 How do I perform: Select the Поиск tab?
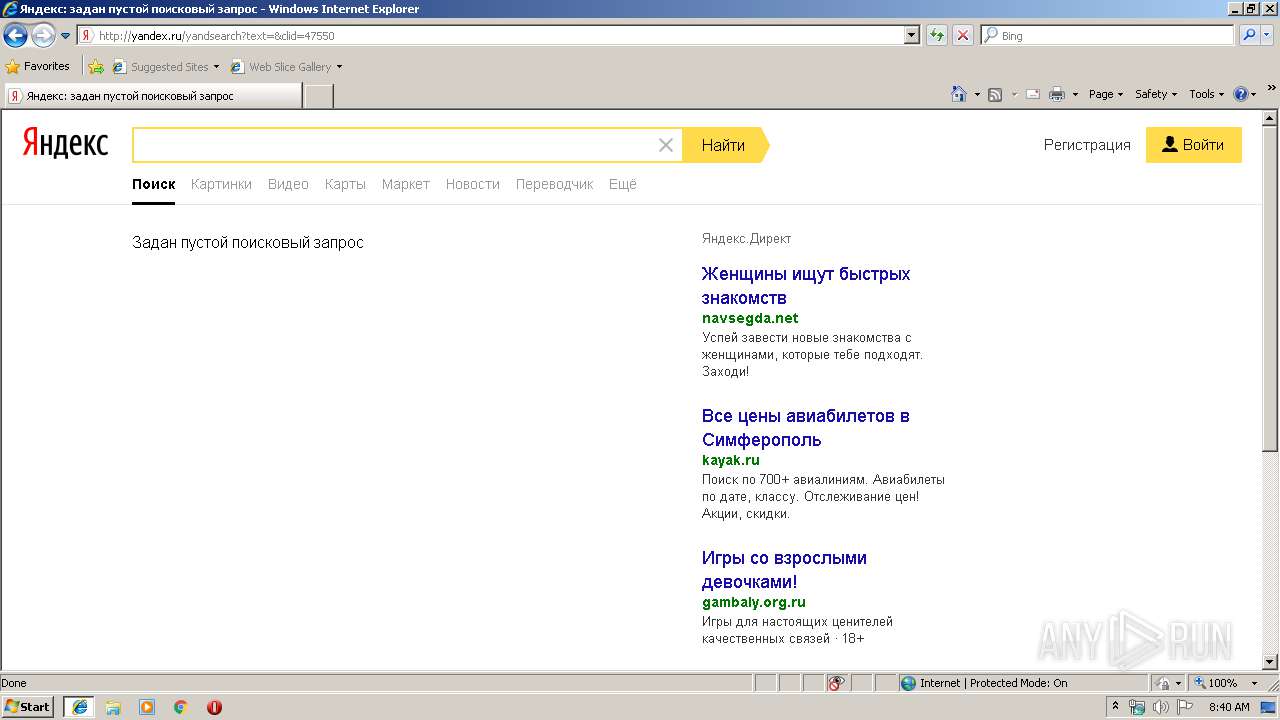(153, 184)
